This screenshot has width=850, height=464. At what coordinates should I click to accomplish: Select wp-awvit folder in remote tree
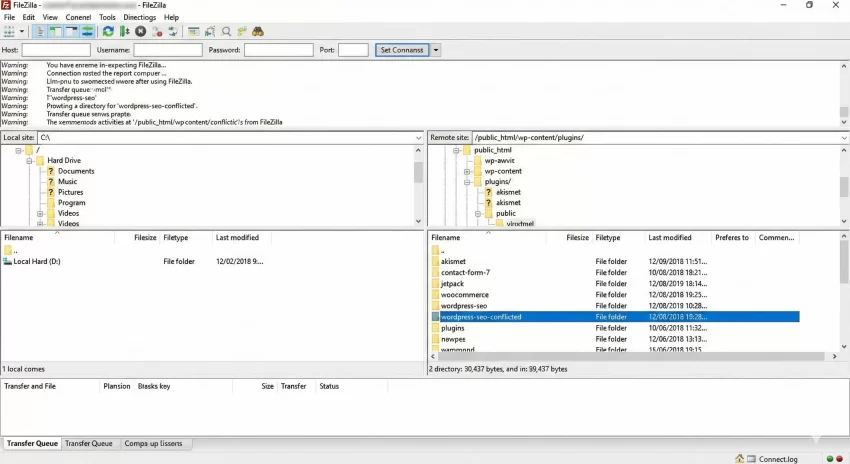pos(499,161)
